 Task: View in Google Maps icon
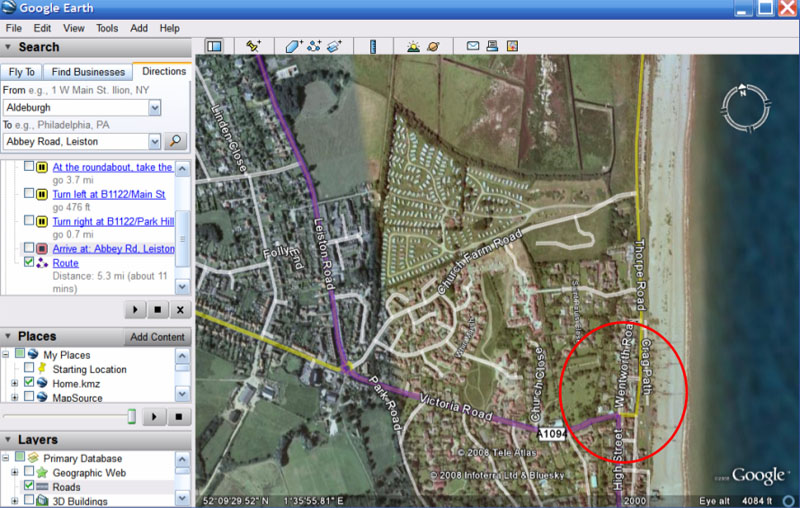(512, 46)
